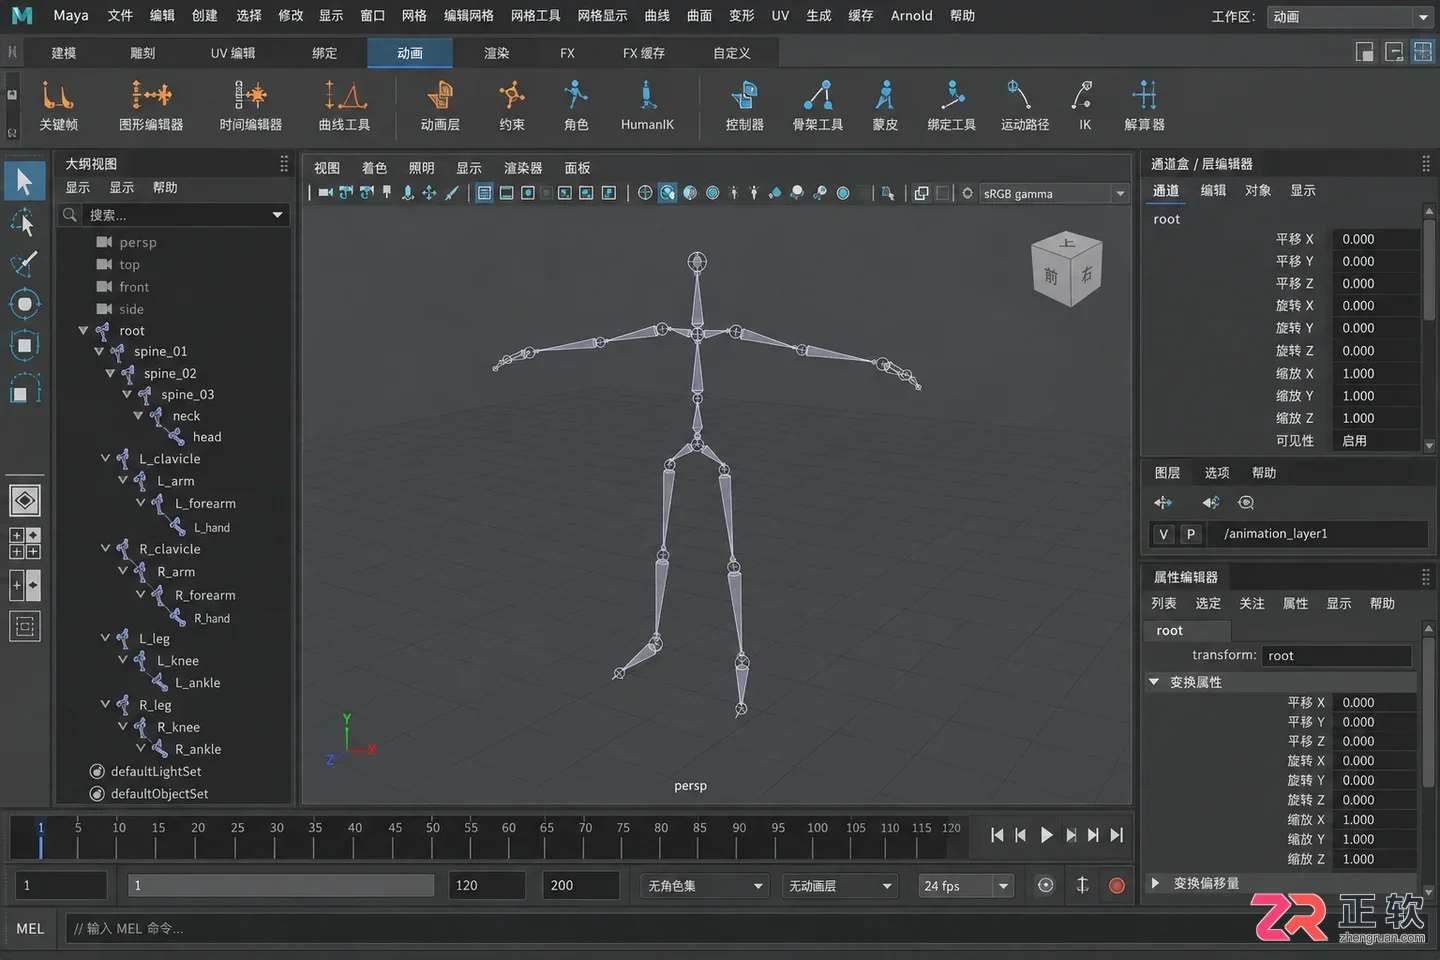The width and height of the screenshot is (1440, 960).
Task: Select the head joint in outliner
Action: (x=207, y=437)
